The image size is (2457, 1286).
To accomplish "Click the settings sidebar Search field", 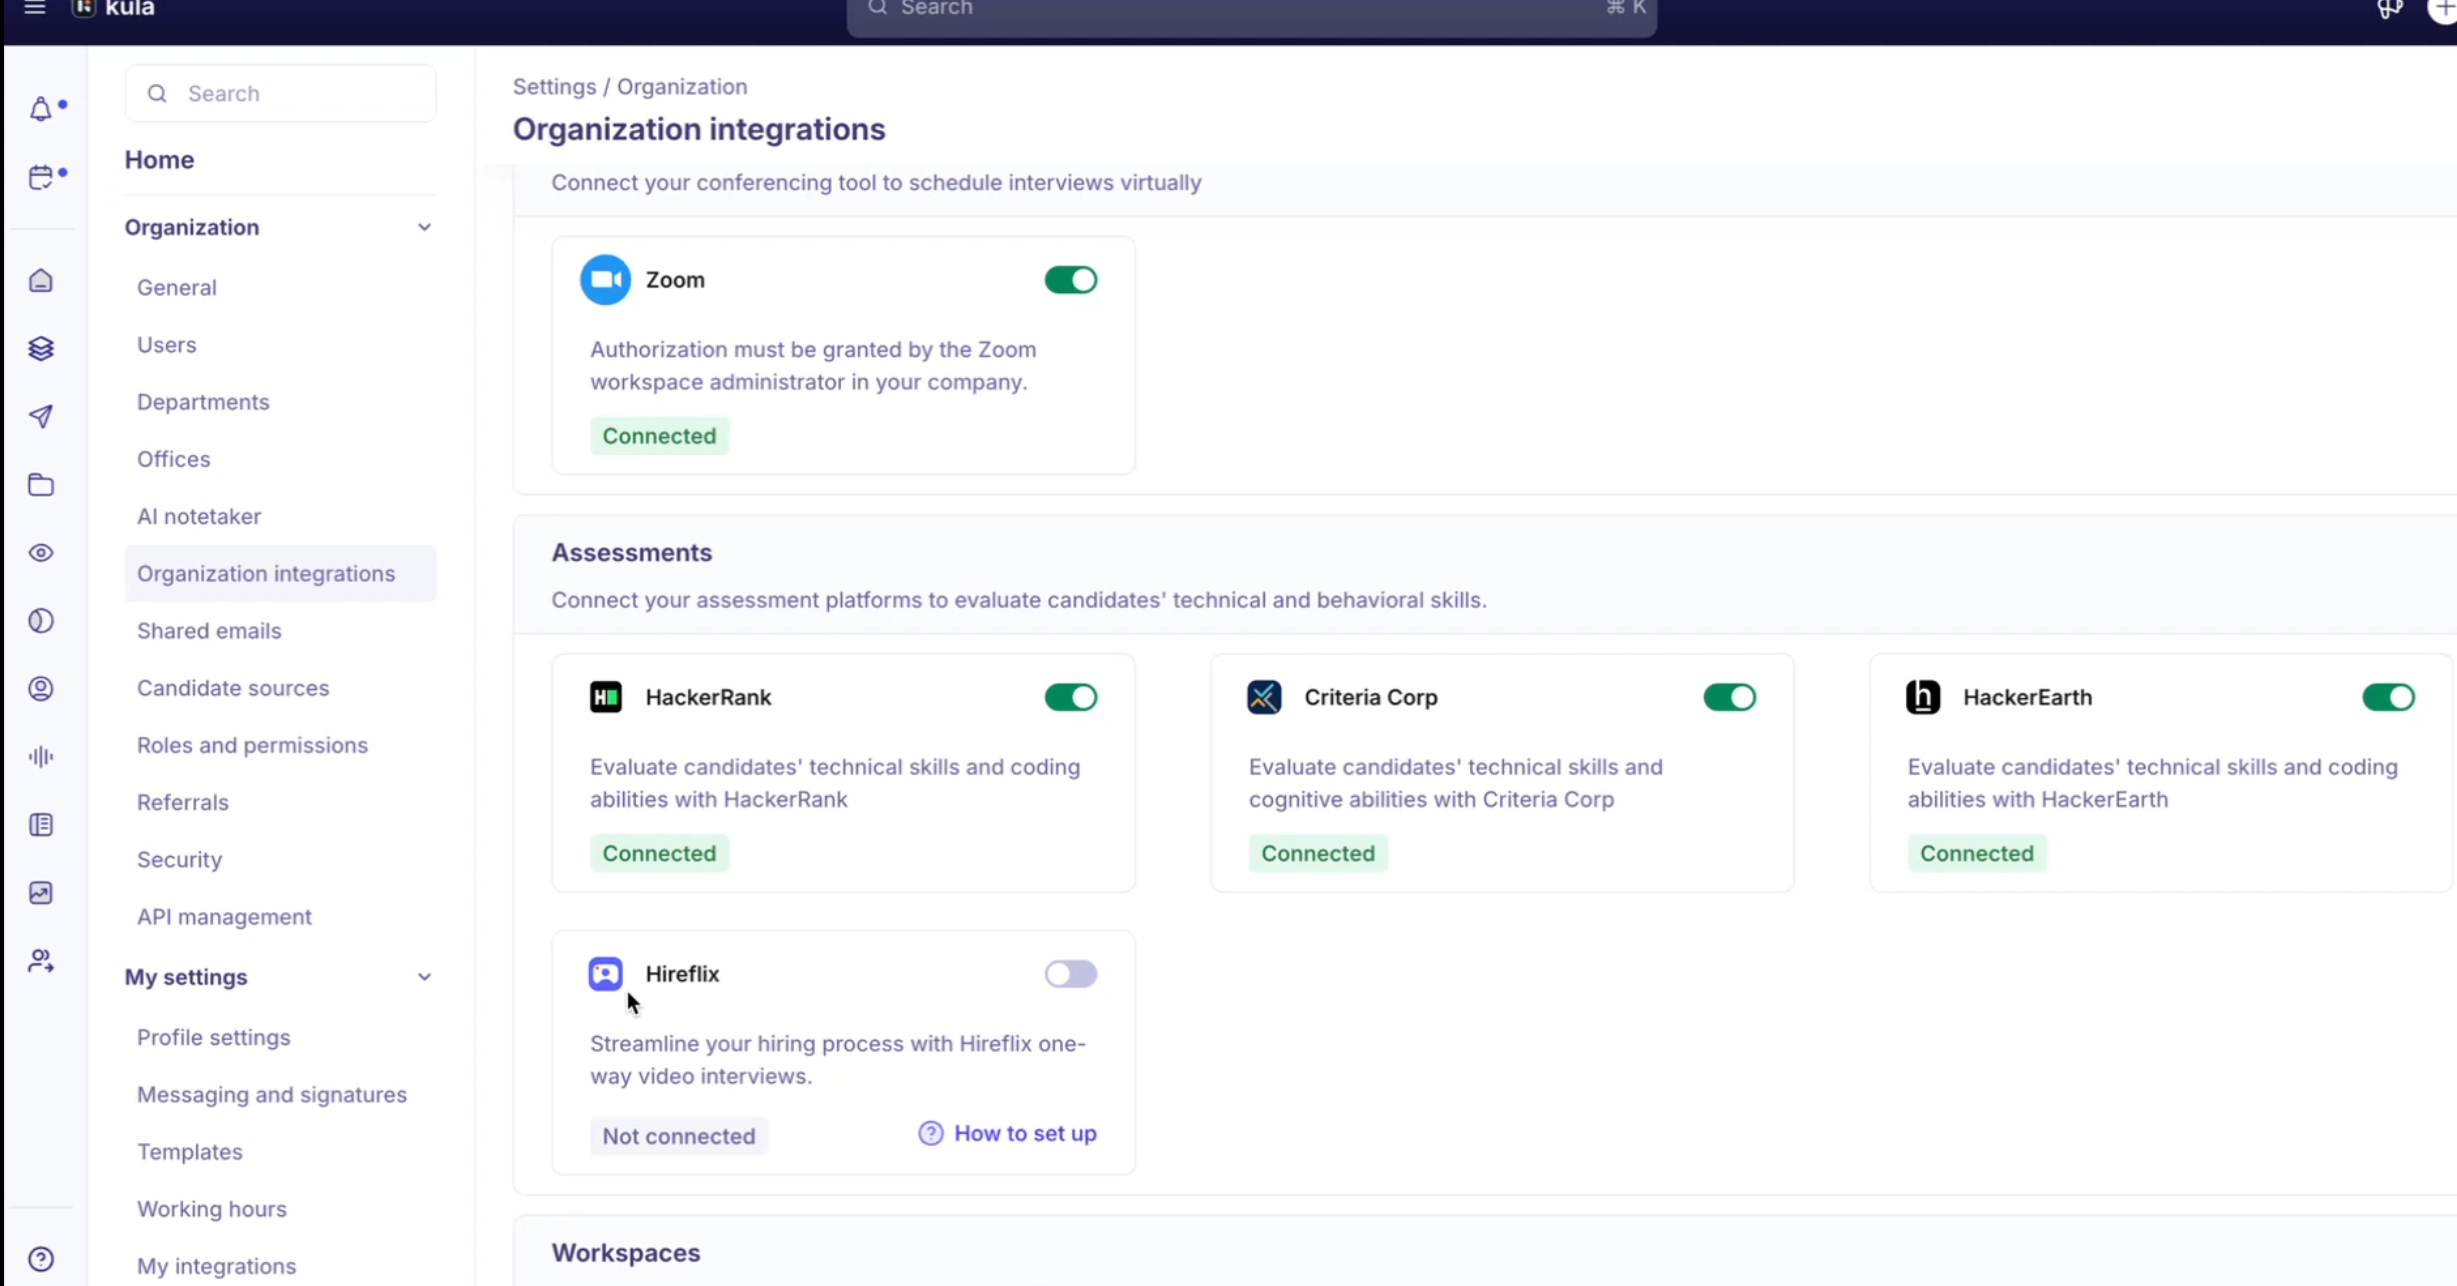I will [281, 93].
